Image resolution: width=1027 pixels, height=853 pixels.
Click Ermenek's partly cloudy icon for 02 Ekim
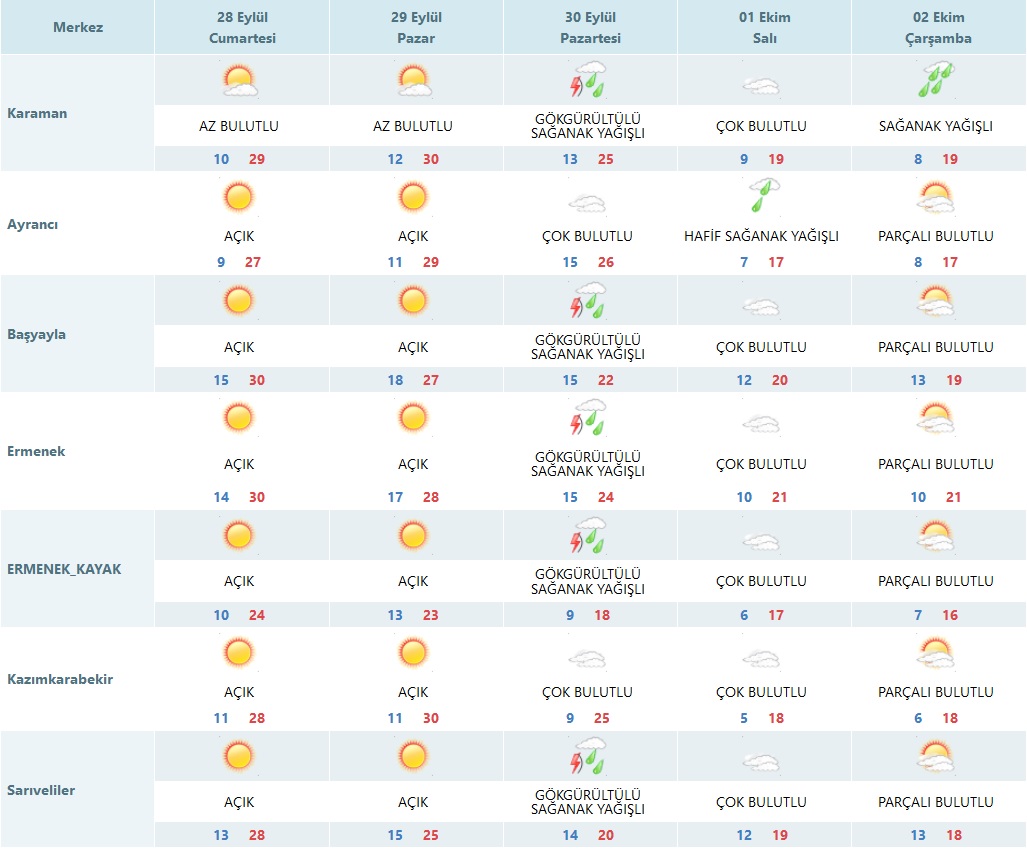936,418
